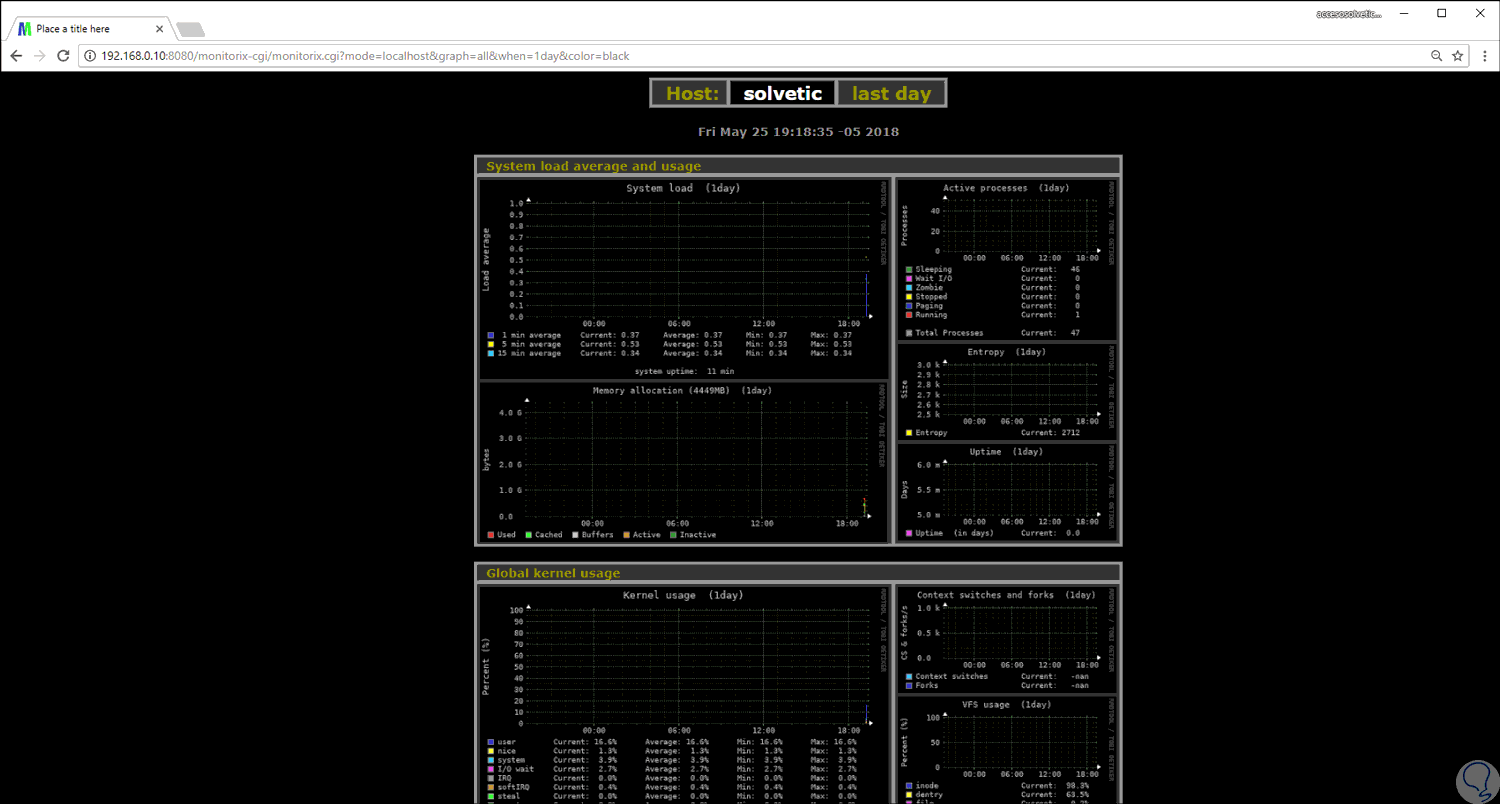Screen dimensions: 1500x804
Task: Click the 'inode' VFS legend label
Action: click(x=929, y=786)
